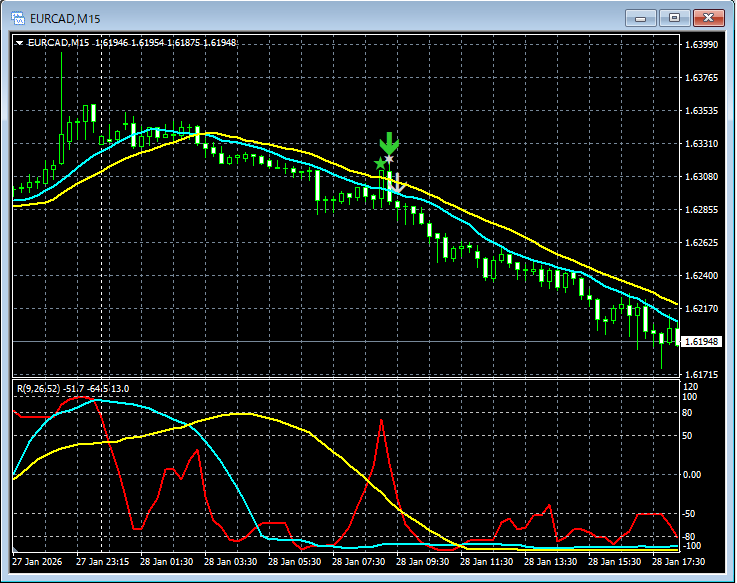The height and width of the screenshot is (583, 737).
Task: Click the 28 Jan 09:30 time axis label
Action: point(424,563)
